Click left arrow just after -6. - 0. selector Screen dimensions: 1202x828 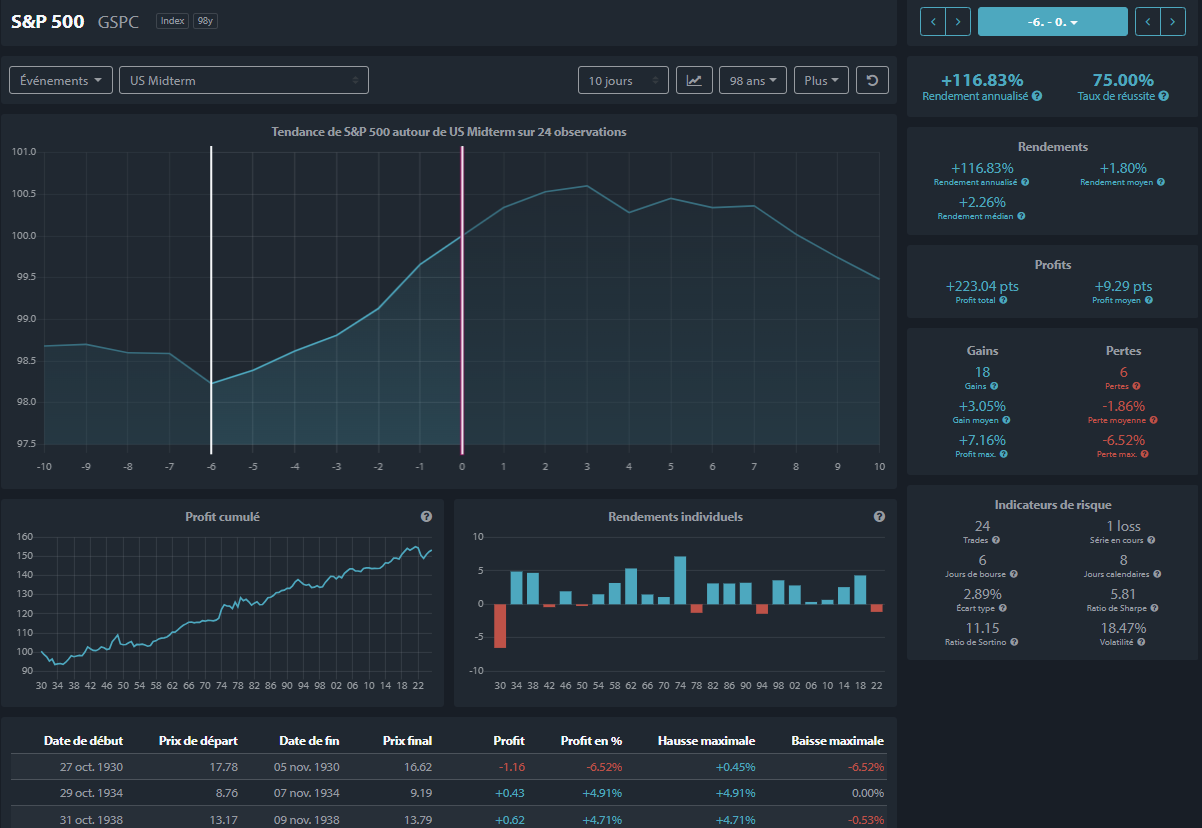[1148, 21]
